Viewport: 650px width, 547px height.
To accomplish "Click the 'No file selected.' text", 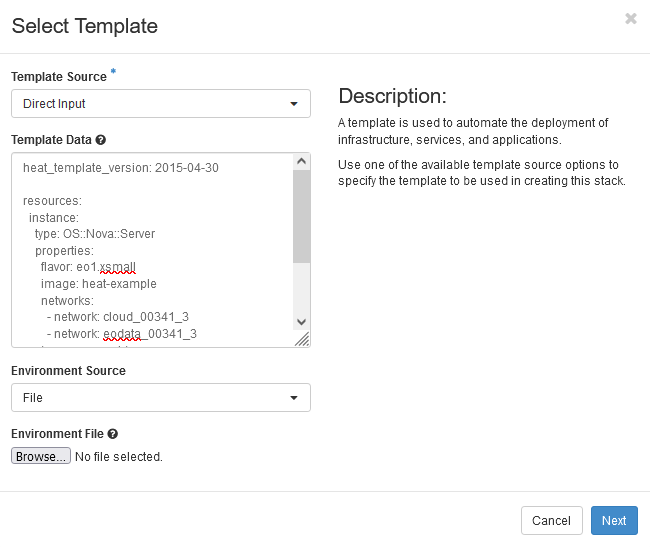I will tap(119, 457).
